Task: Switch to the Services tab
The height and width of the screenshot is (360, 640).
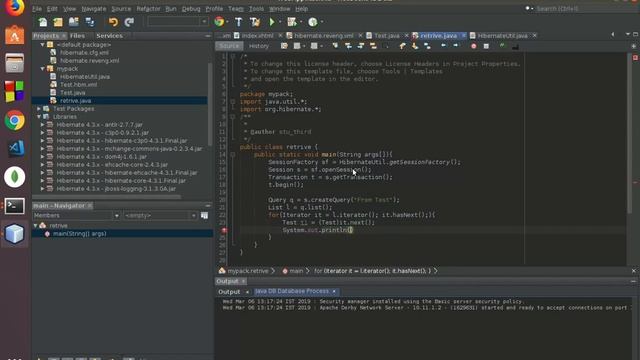Action: (109, 36)
